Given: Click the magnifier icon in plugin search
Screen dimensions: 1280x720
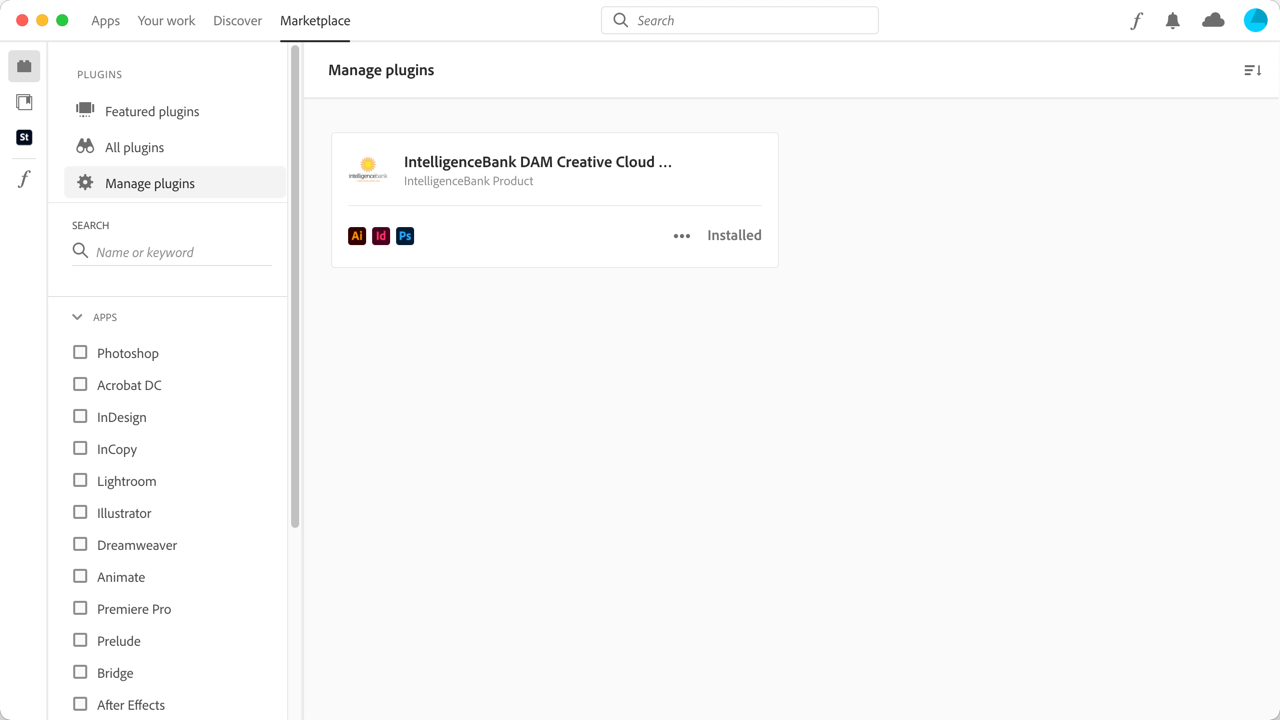Looking at the screenshot, I should coord(81,251).
